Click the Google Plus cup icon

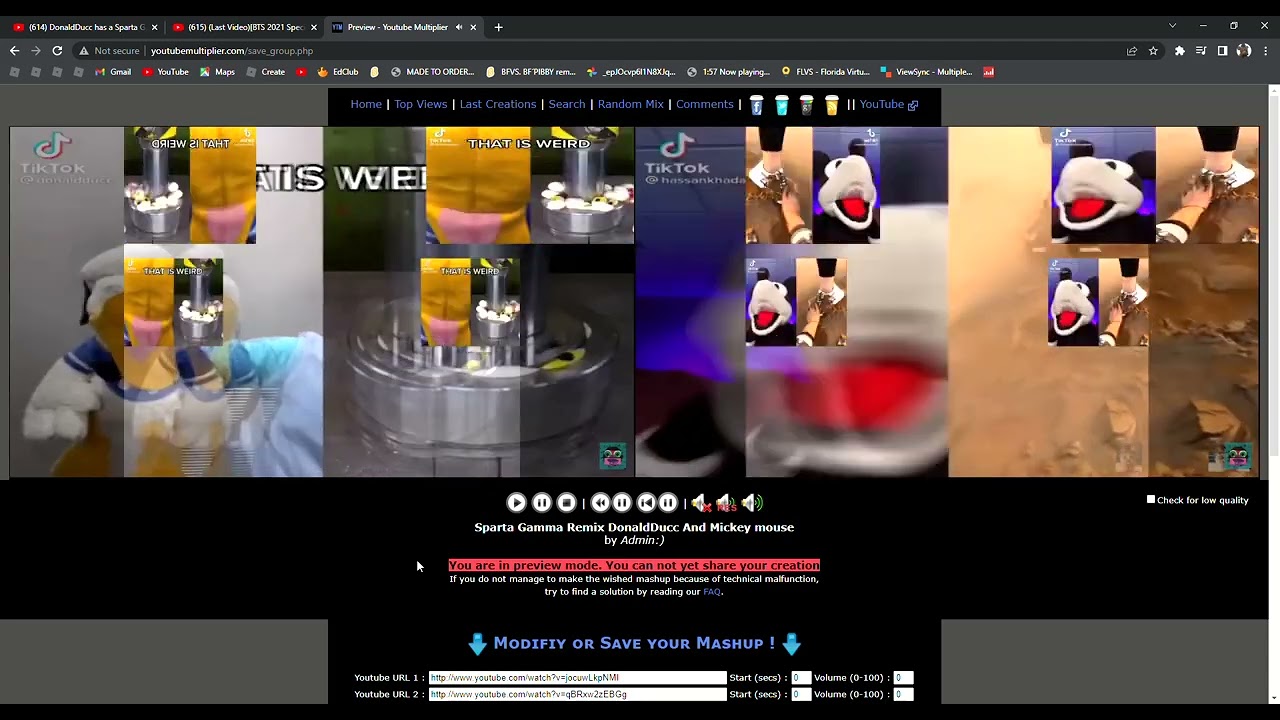pyautogui.click(x=806, y=105)
